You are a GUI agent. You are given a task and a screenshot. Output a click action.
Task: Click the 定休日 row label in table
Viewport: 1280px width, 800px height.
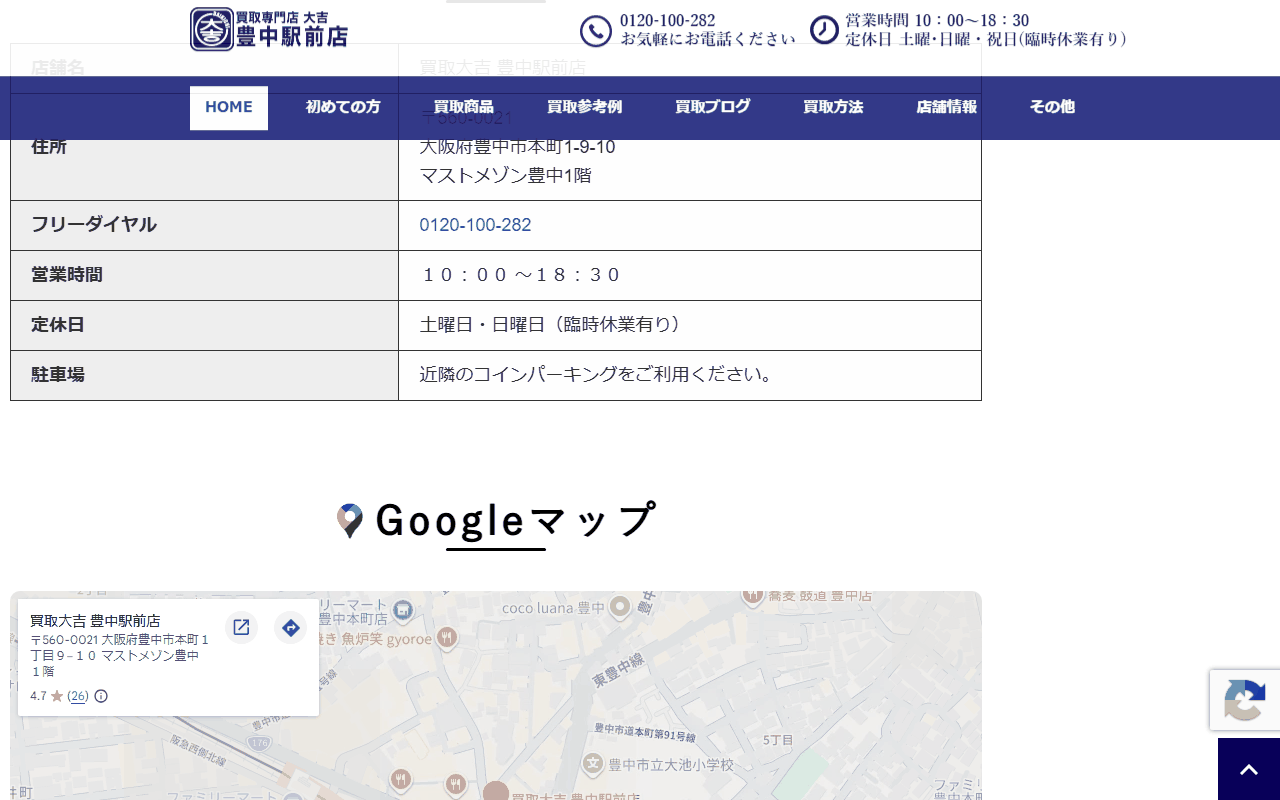[58, 325]
